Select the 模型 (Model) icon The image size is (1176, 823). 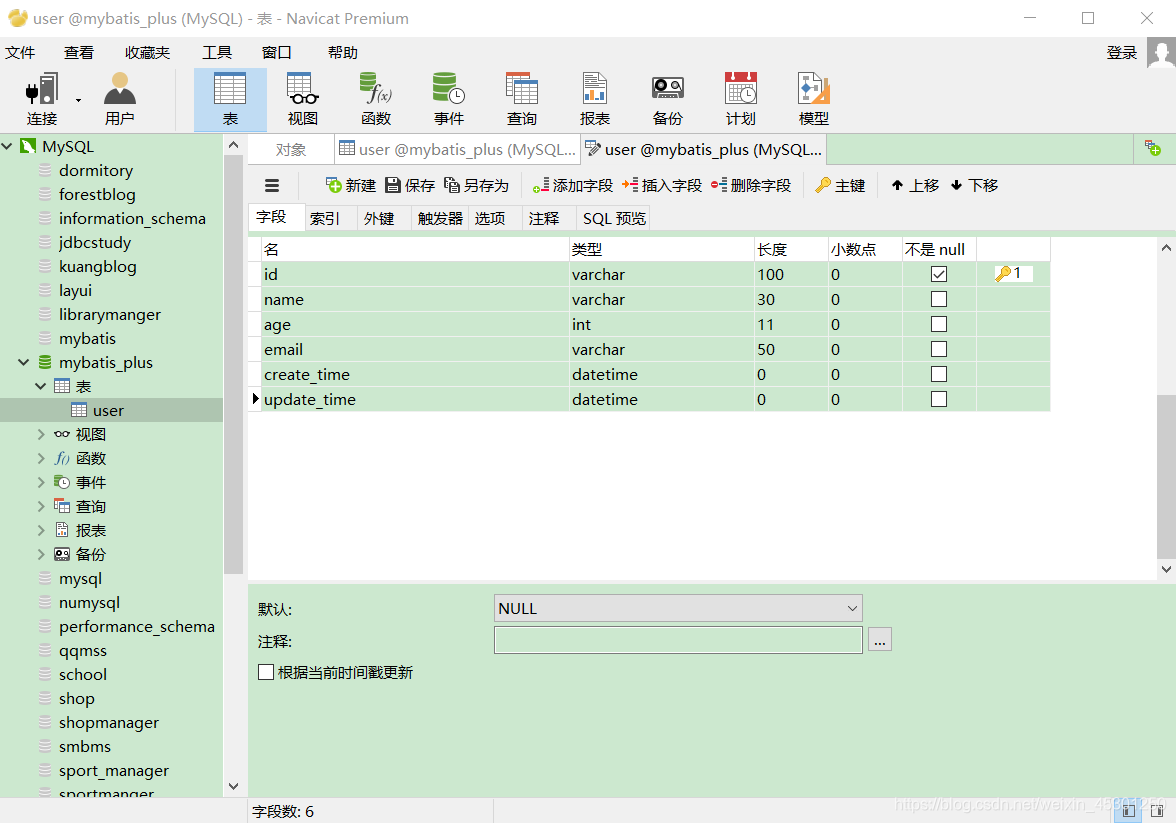(813, 97)
